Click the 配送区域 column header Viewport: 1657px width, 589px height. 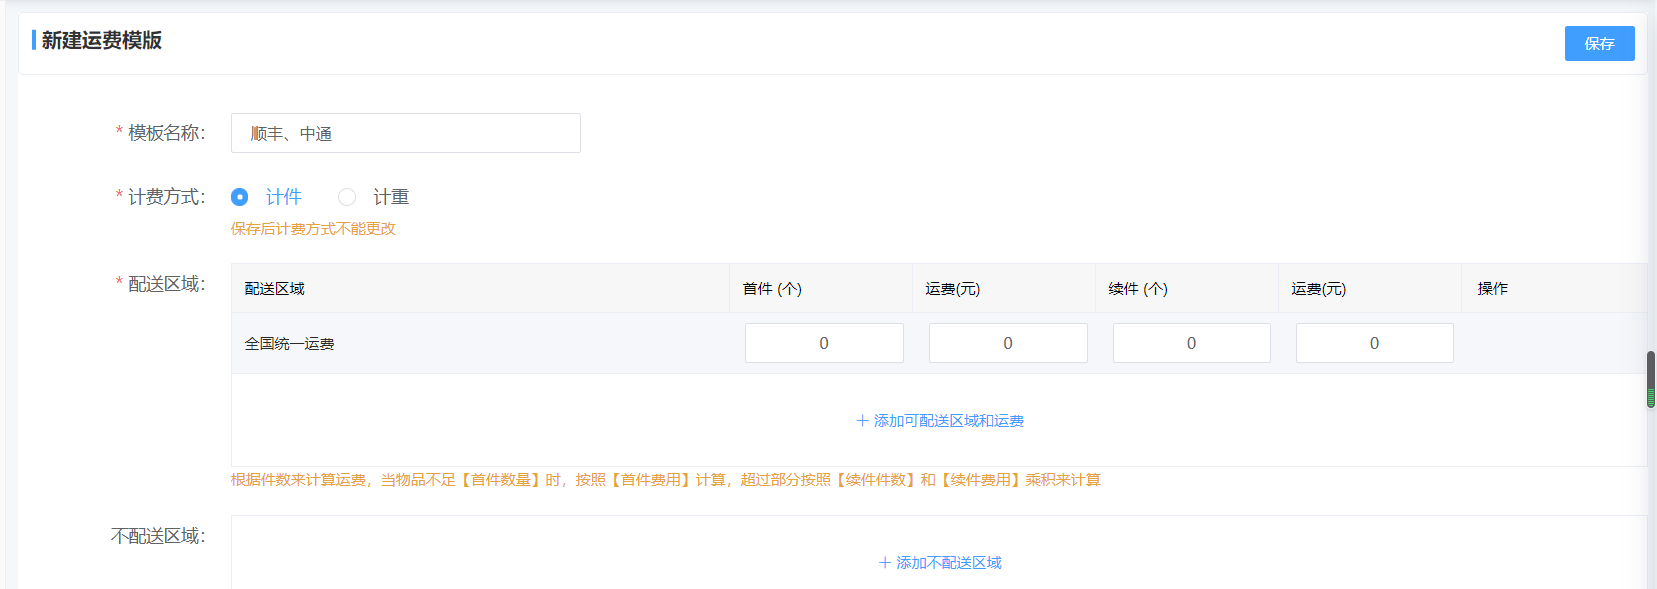pos(275,289)
